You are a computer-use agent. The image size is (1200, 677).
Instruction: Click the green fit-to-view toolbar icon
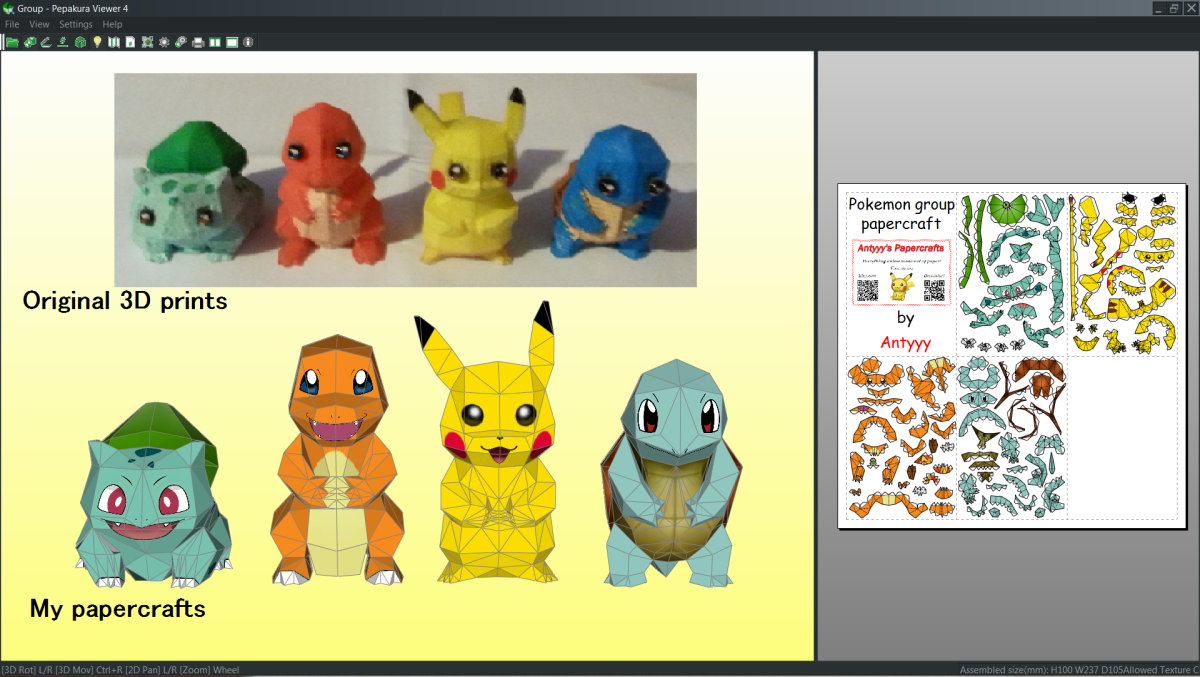tap(147, 42)
